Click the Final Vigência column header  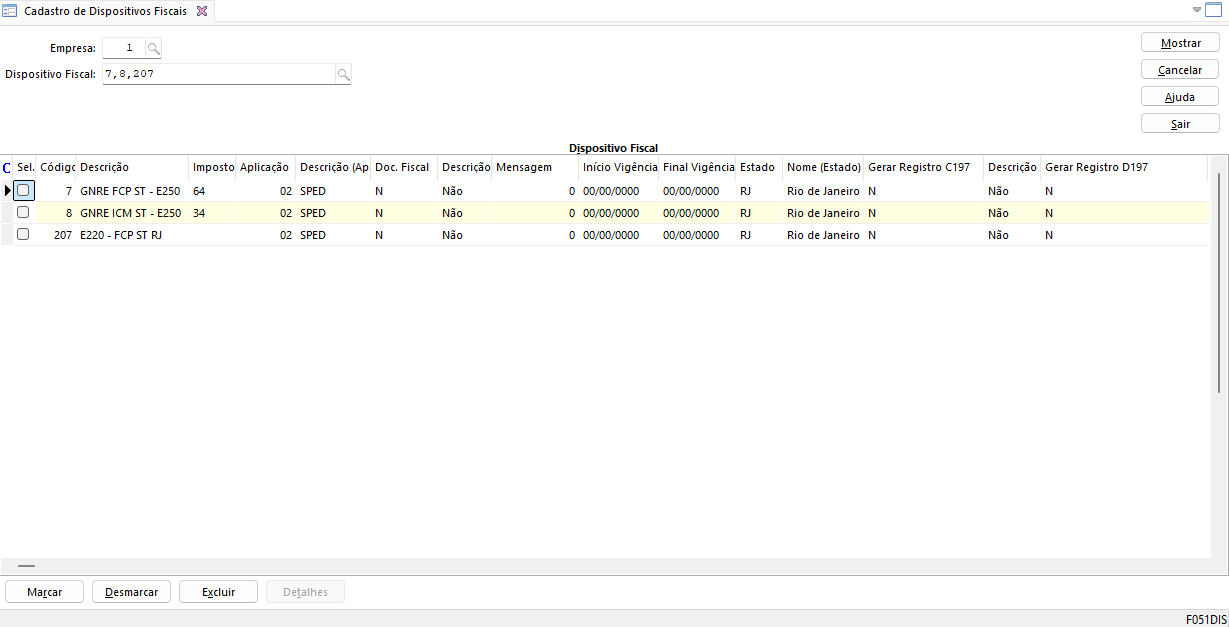click(x=698, y=167)
